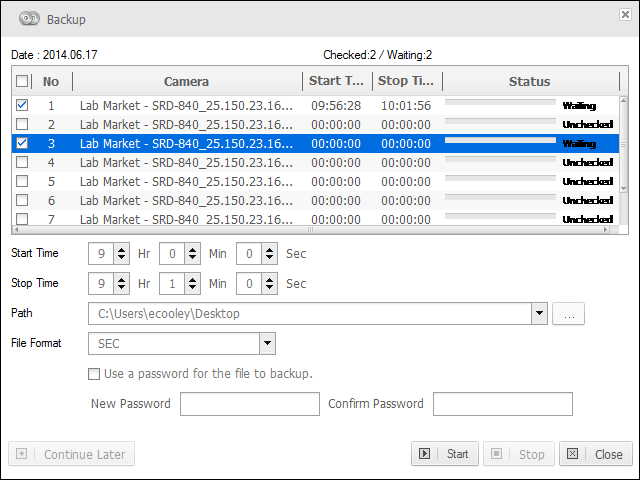Image resolution: width=640 pixels, height=480 pixels.
Task: Click the Stop Time second stepper arrows
Action: tap(269, 283)
